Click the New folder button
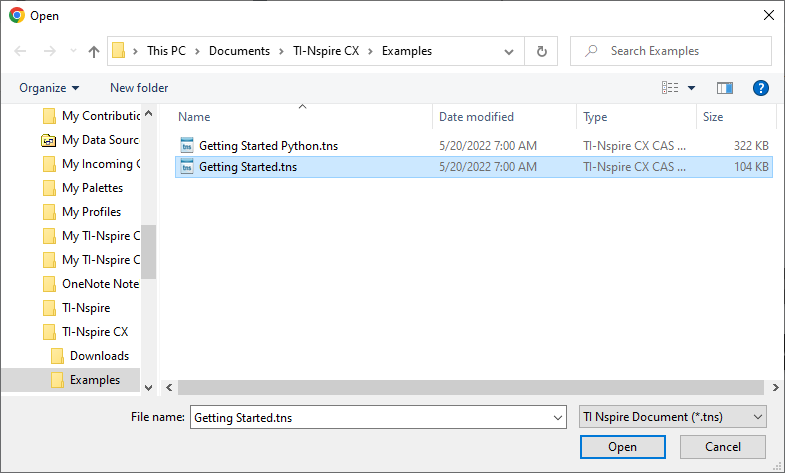 (139, 88)
